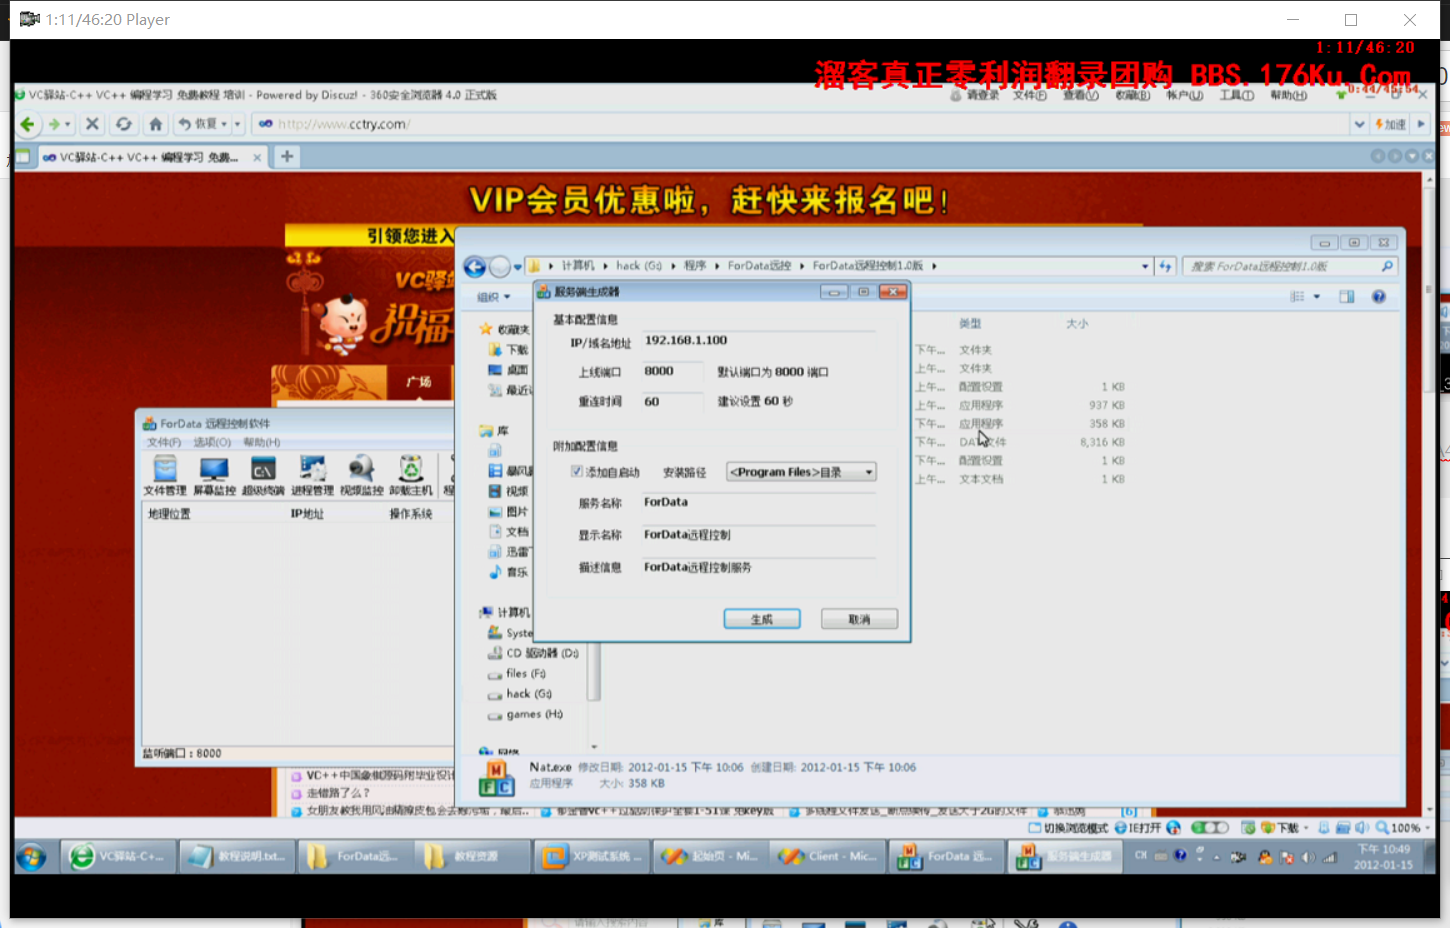Click the 重连时间 field showing 60
Screen dimensions: 1450x928
pyautogui.click(x=671, y=401)
